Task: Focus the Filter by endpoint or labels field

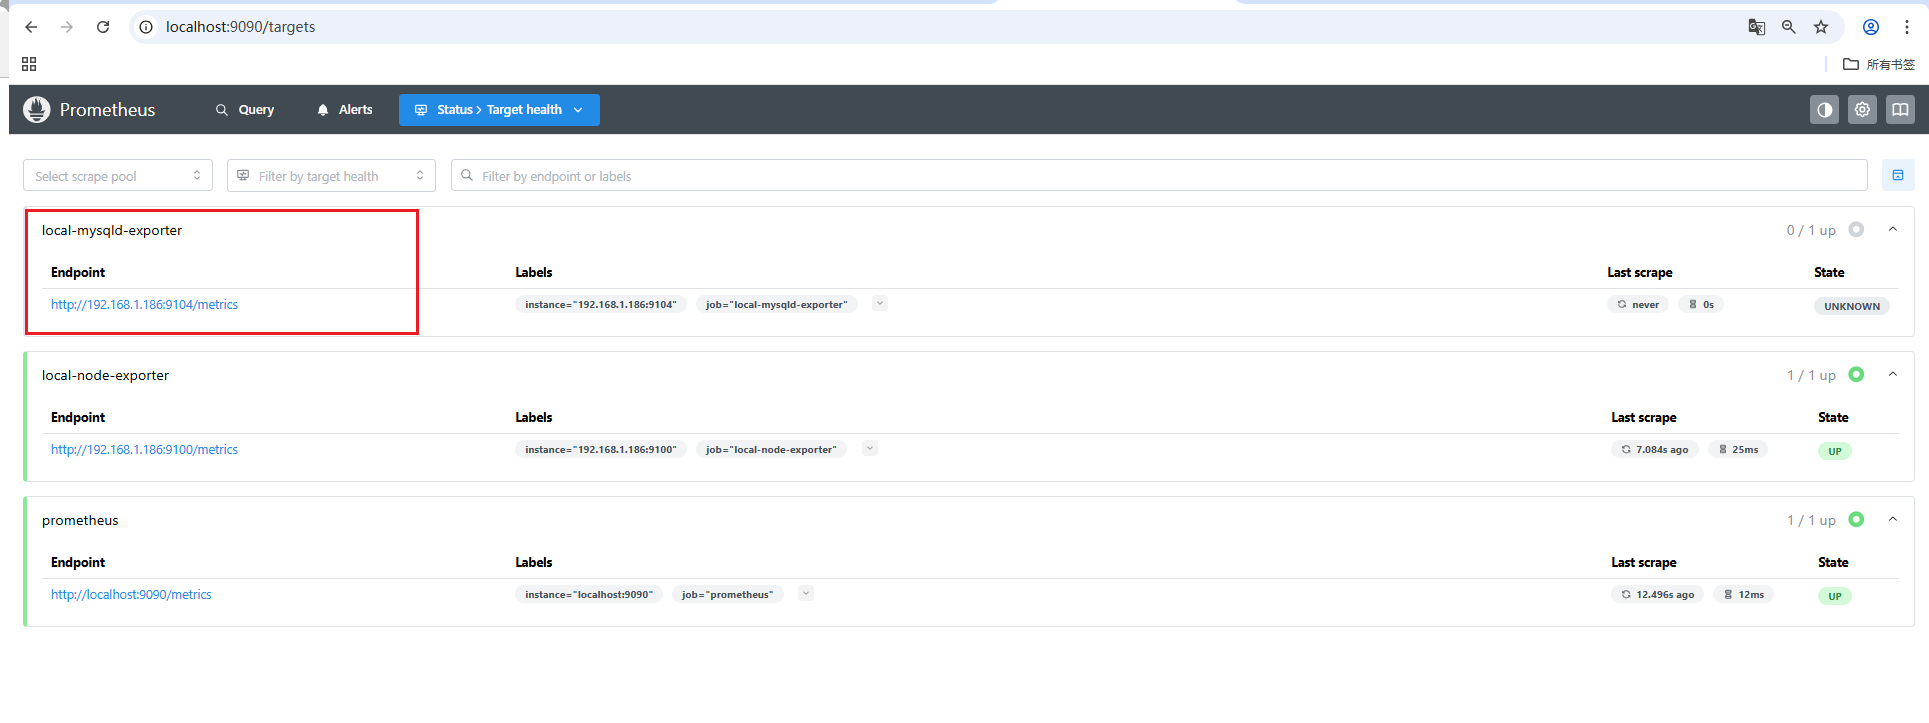Action: click(x=1159, y=176)
